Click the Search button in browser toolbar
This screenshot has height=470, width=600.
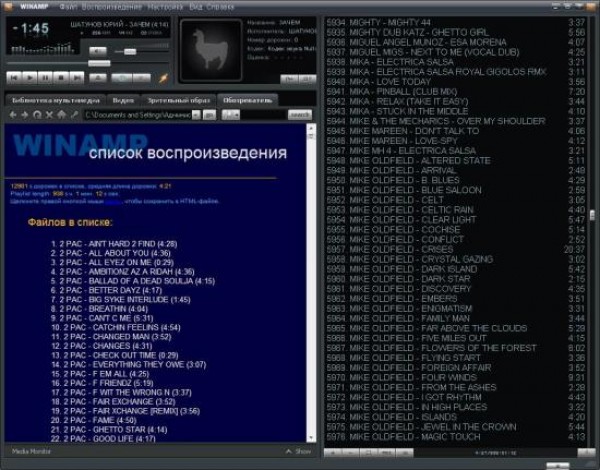click(x=300, y=114)
